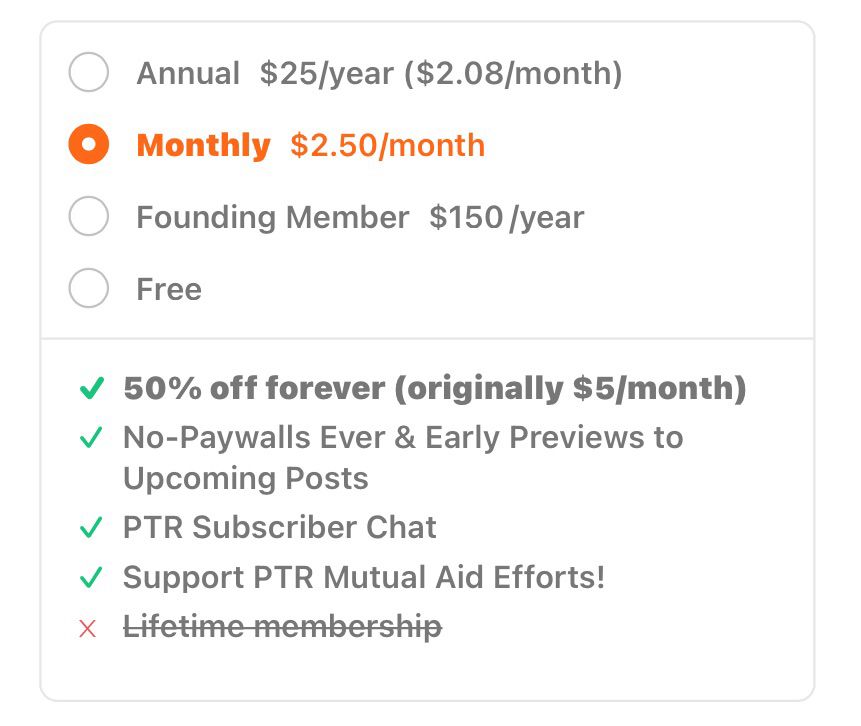The image size is (861, 726).
Task: Select the Monthly plan radio button
Action: point(88,144)
